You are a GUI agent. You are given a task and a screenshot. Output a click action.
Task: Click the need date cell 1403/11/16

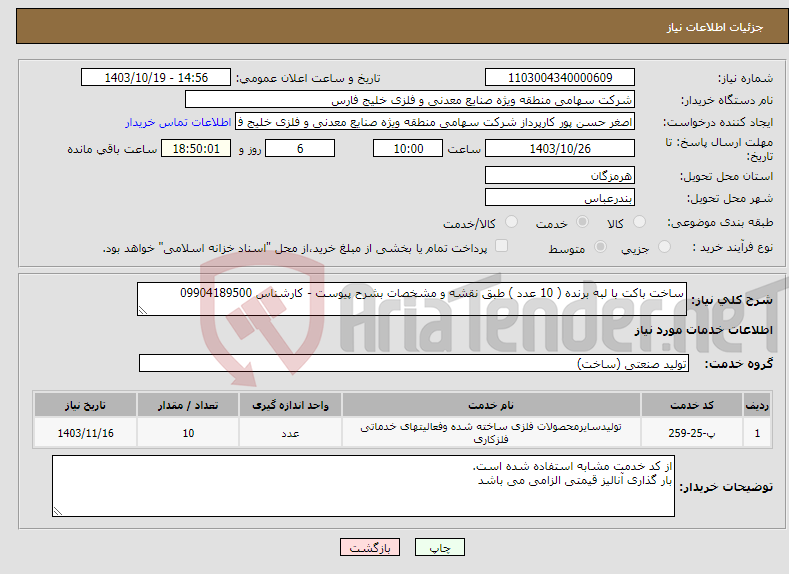86,433
